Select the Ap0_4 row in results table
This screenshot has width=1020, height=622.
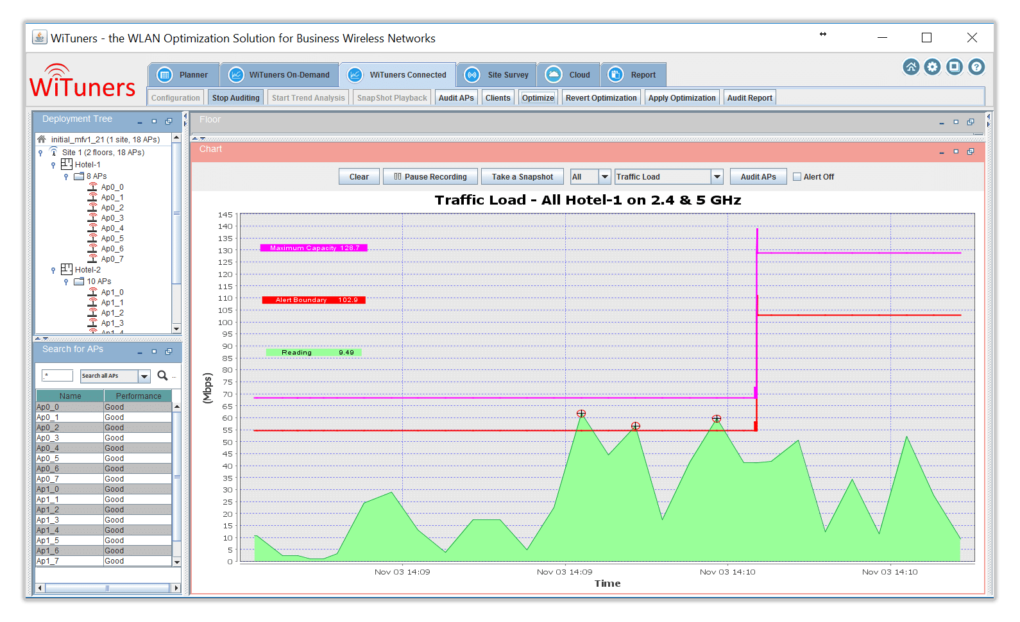103,448
